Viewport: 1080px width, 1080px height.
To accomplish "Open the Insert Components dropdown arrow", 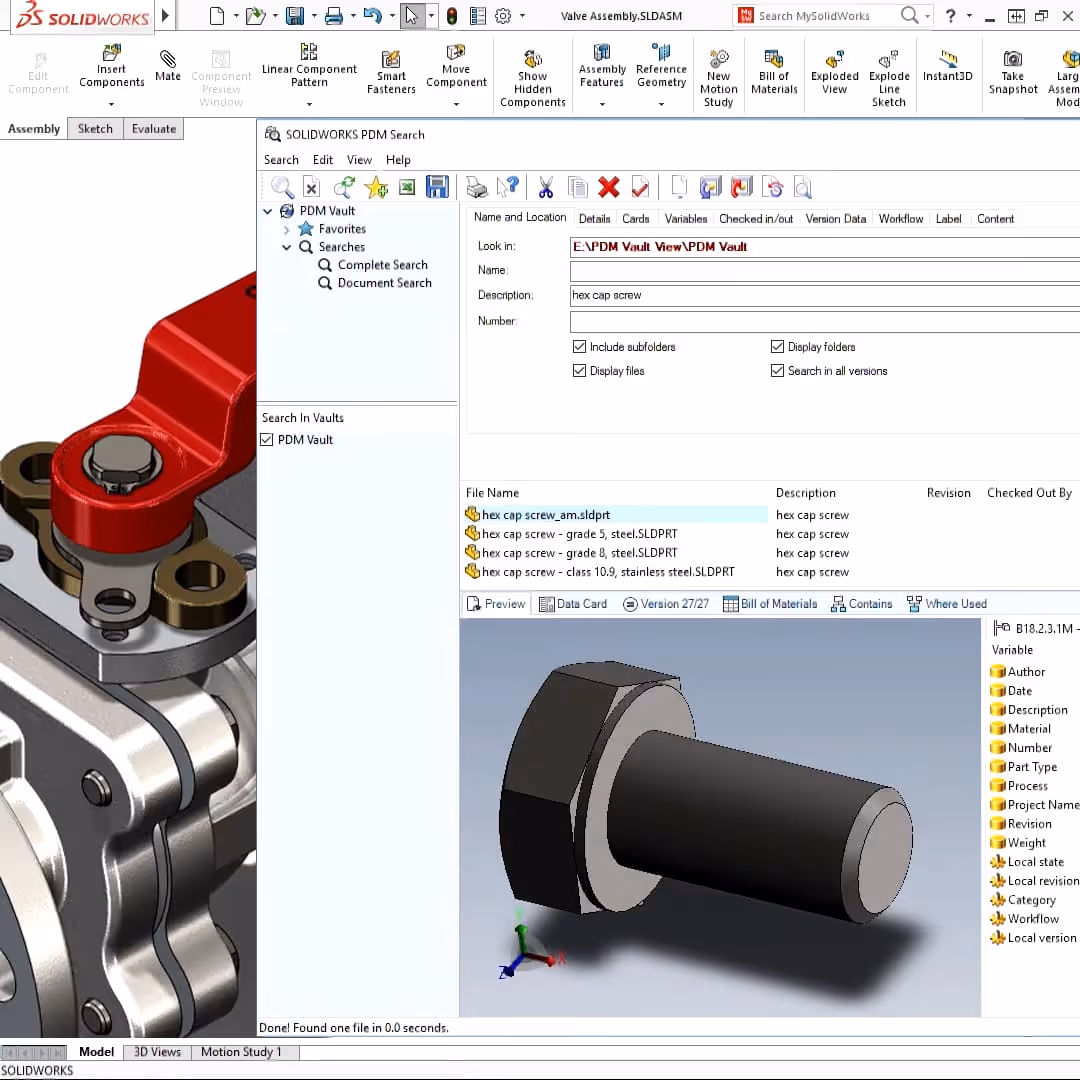I will pyautogui.click(x=112, y=104).
